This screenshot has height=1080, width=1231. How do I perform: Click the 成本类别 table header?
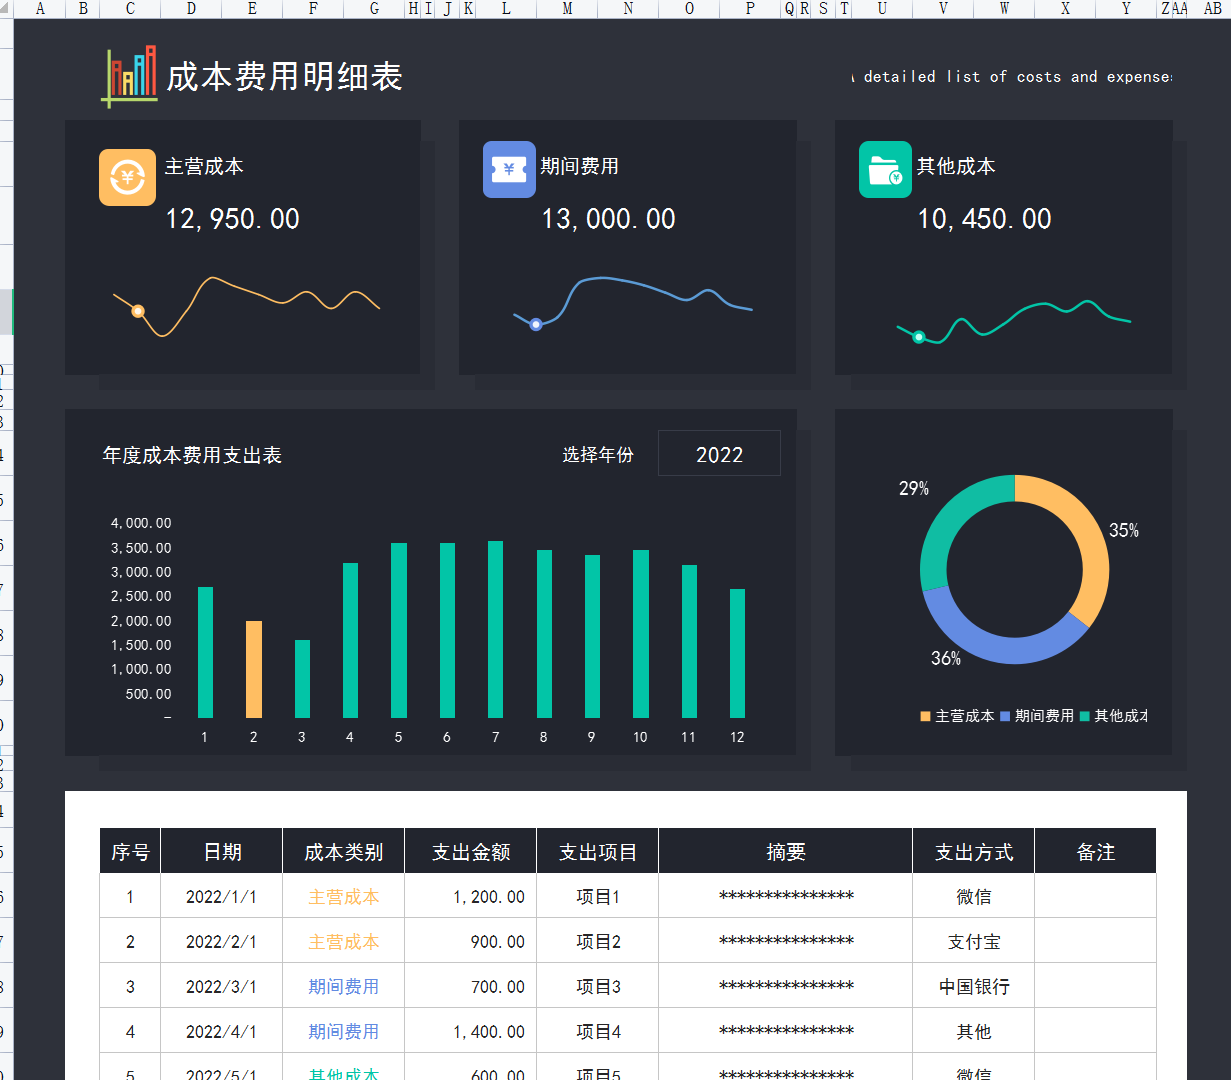[x=343, y=850]
